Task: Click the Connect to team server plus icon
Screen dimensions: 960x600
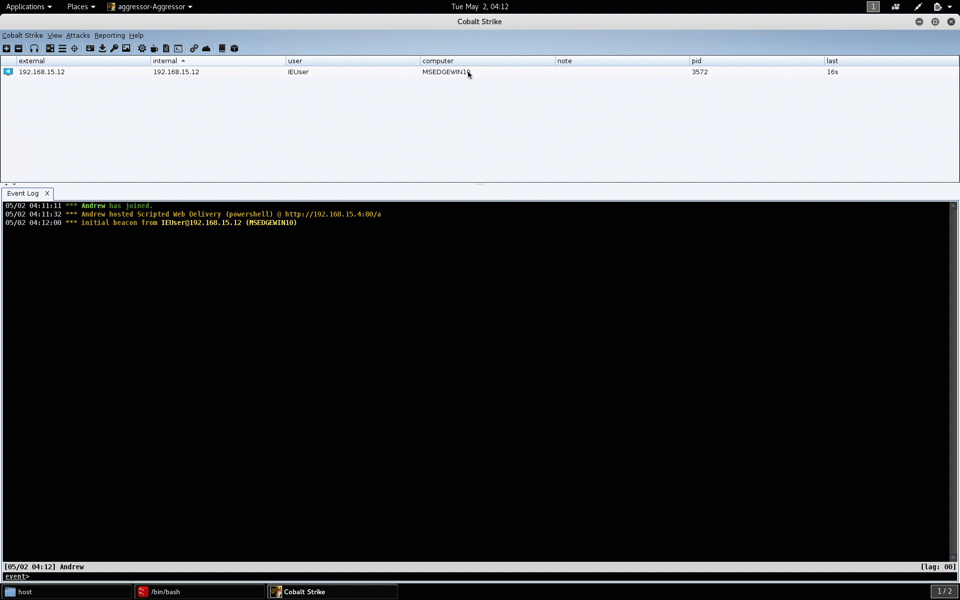Action: pos(6,48)
